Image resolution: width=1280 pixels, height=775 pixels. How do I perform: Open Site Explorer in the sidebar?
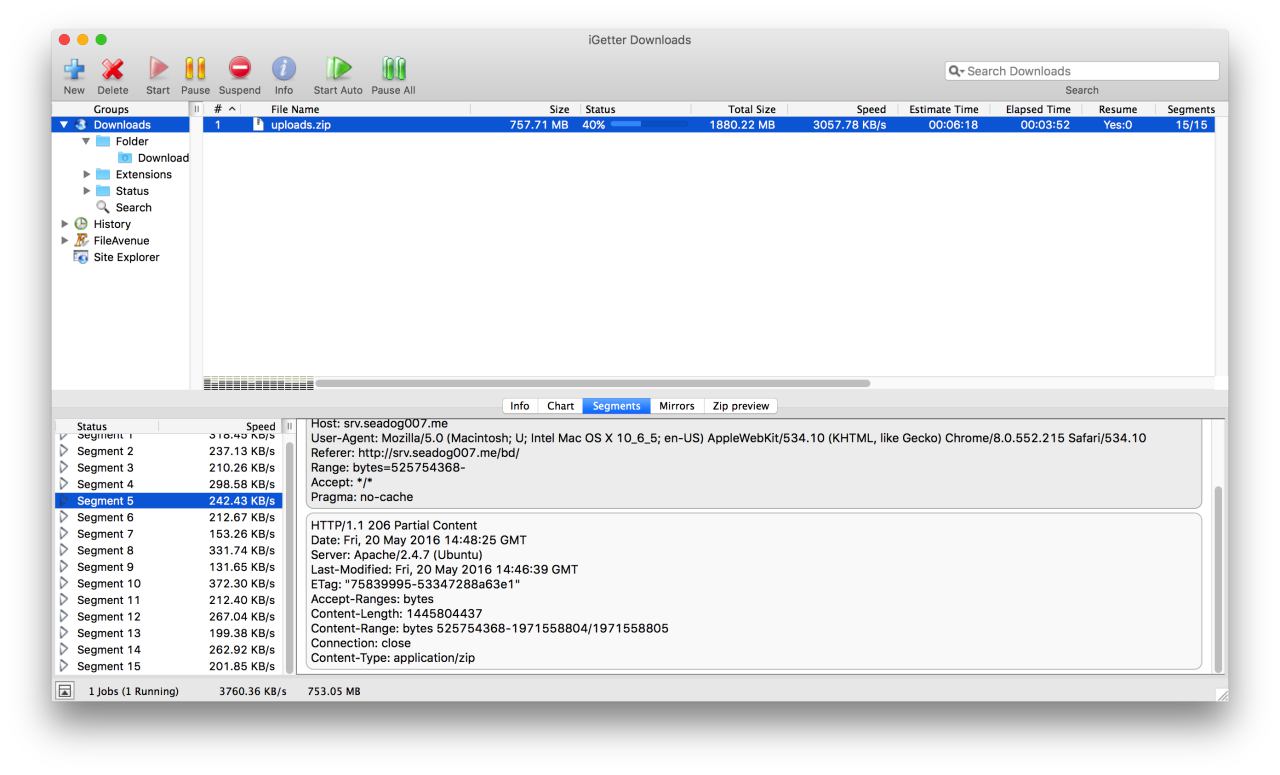pos(126,257)
